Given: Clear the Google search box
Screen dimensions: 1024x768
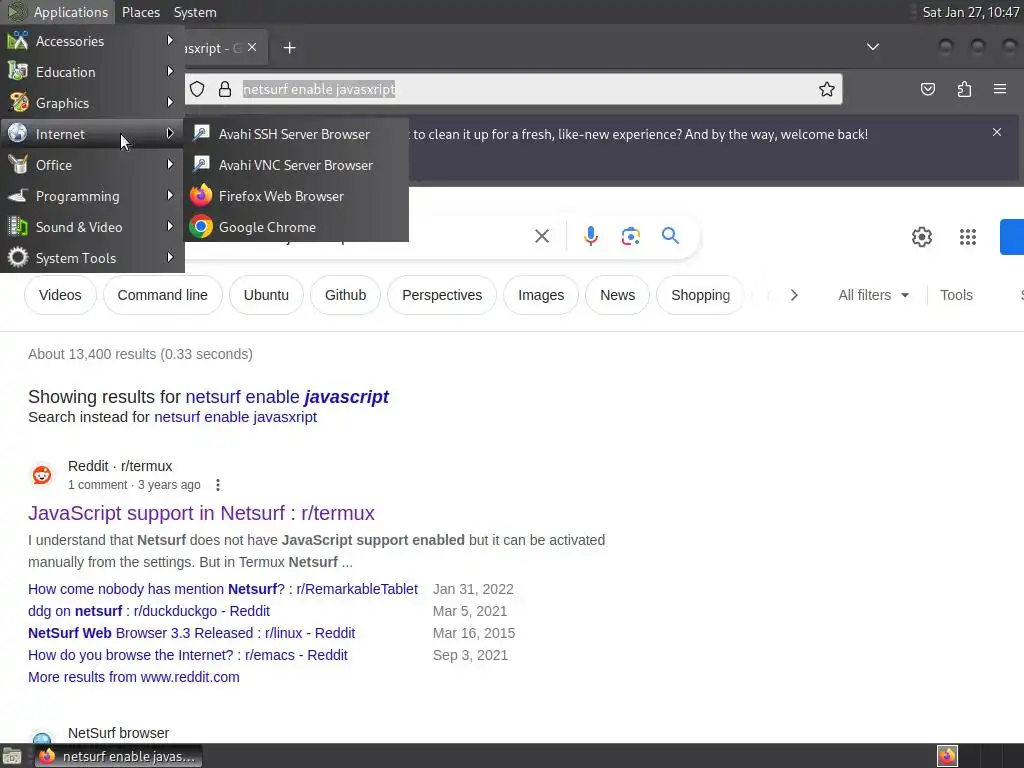Looking at the screenshot, I should coord(541,236).
